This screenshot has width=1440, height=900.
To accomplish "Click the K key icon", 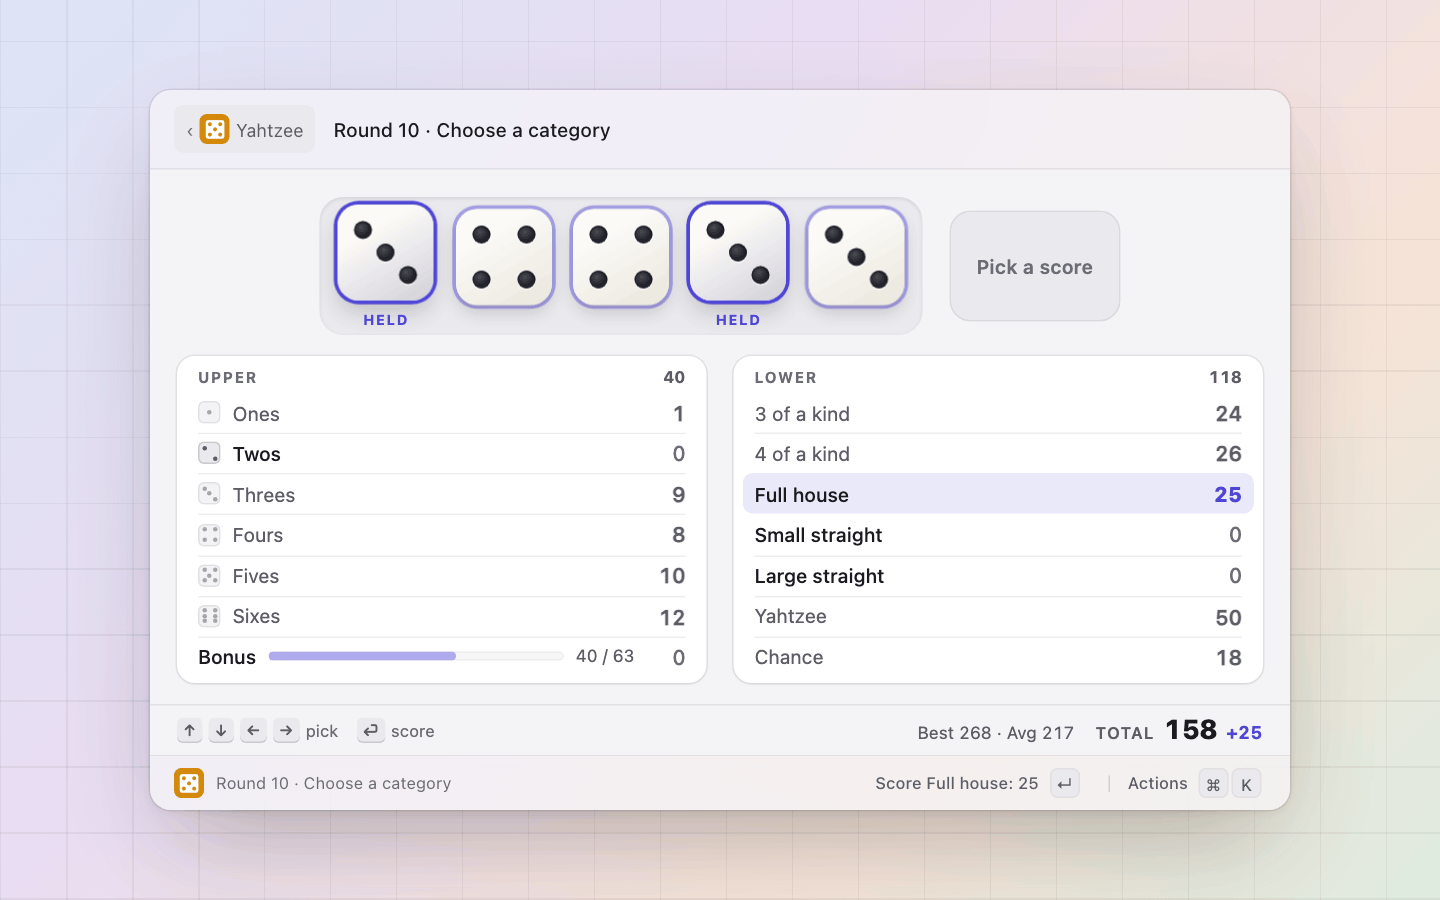I will pos(1246,784).
